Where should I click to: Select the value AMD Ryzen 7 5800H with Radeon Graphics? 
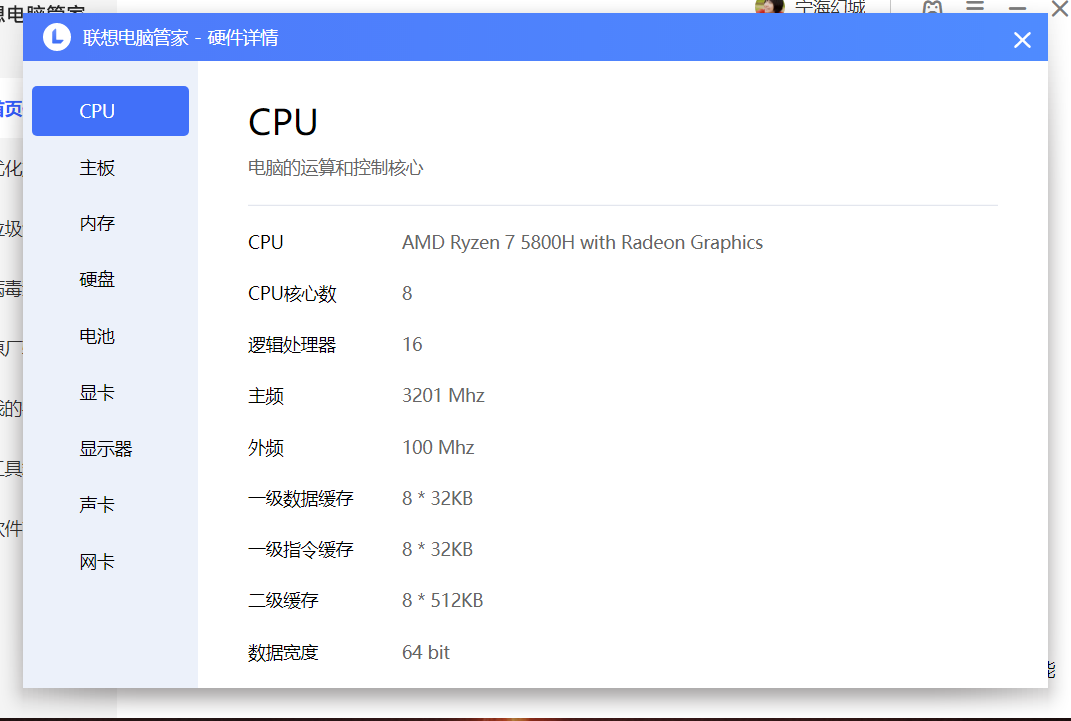[582, 242]
